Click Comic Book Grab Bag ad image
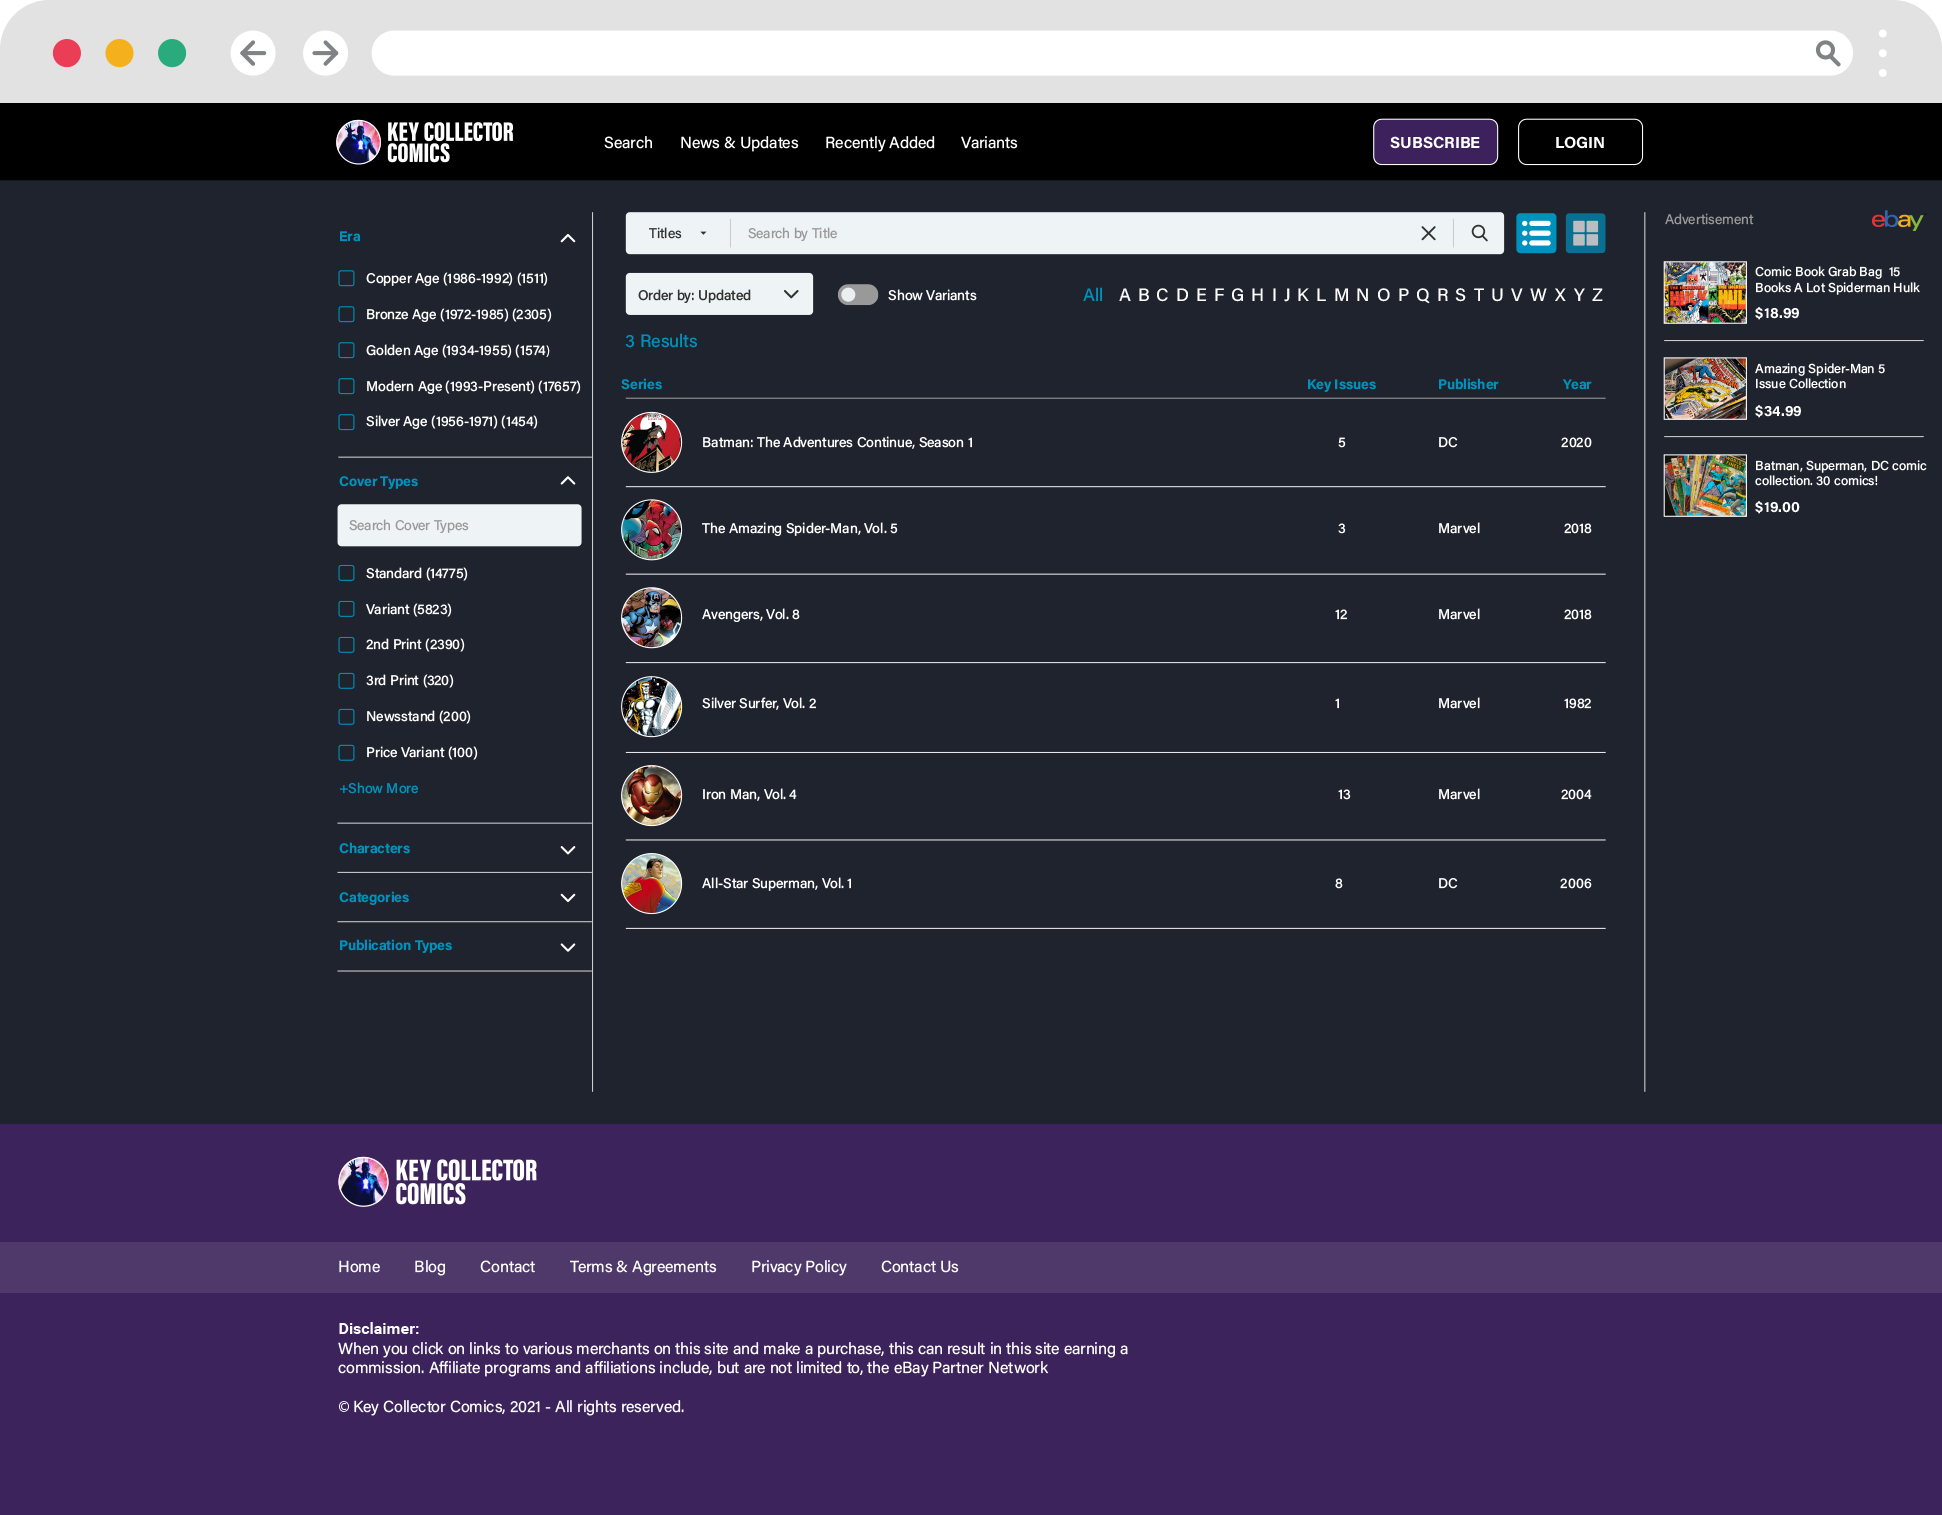 click(x=1705, y=292)
